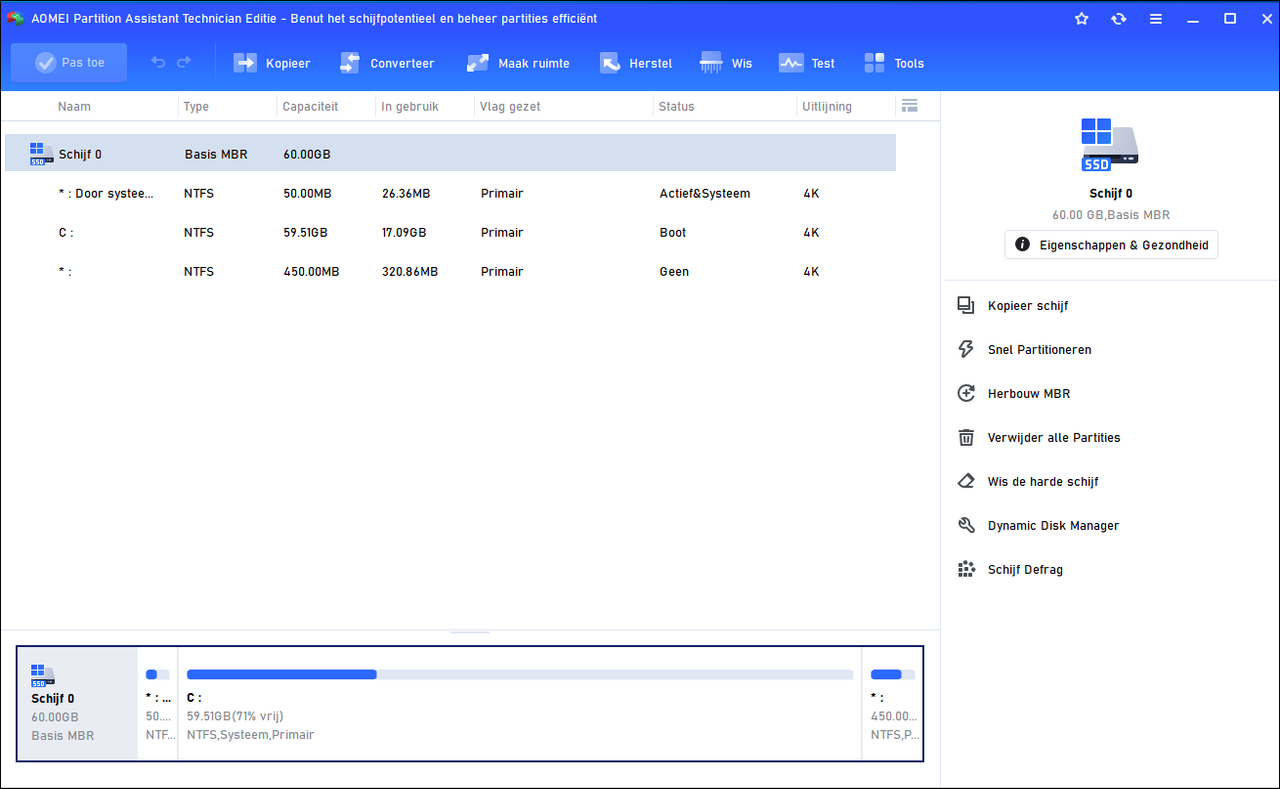Image resolution: width=1280 pixels, height=789 pixels.
Task: Click the Pas toe apply button
Action: tap(69, 63)
